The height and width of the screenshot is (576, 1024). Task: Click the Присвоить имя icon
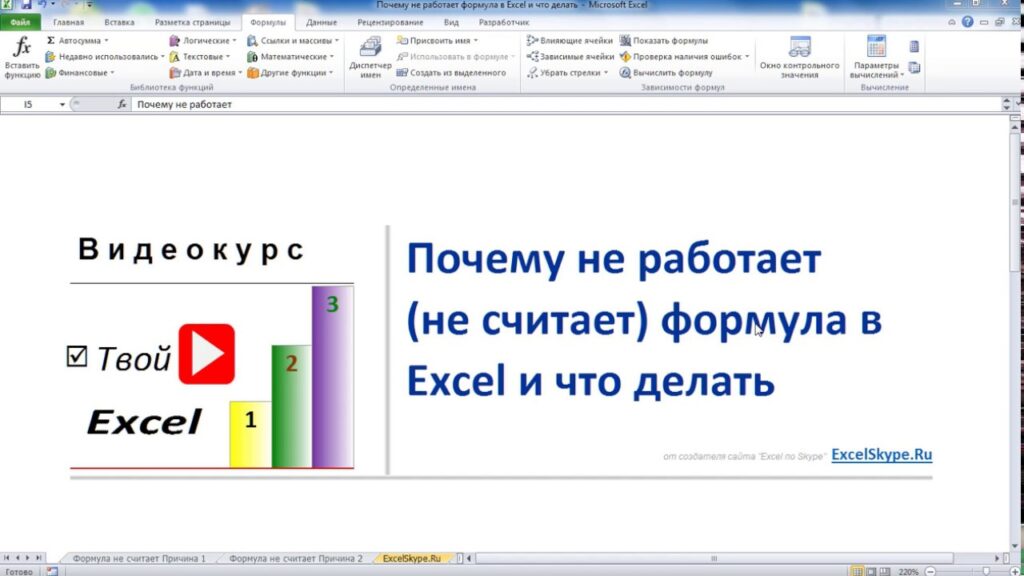pos(402,40)
